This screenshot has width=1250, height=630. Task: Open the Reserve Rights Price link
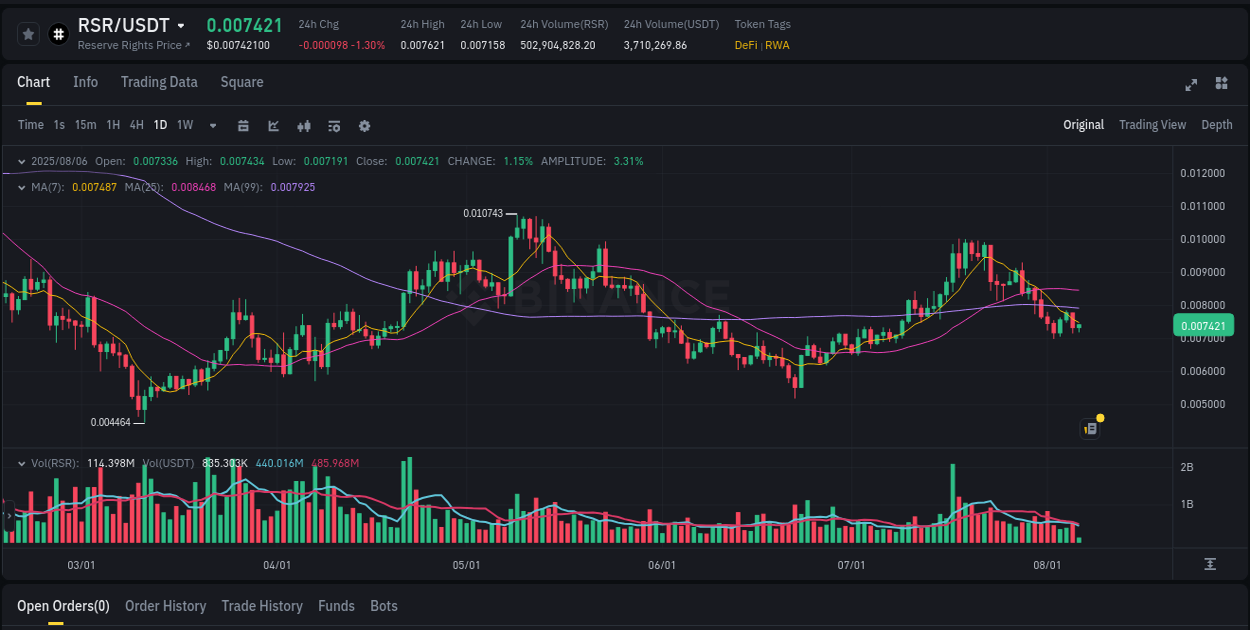(x=132, y=45)
